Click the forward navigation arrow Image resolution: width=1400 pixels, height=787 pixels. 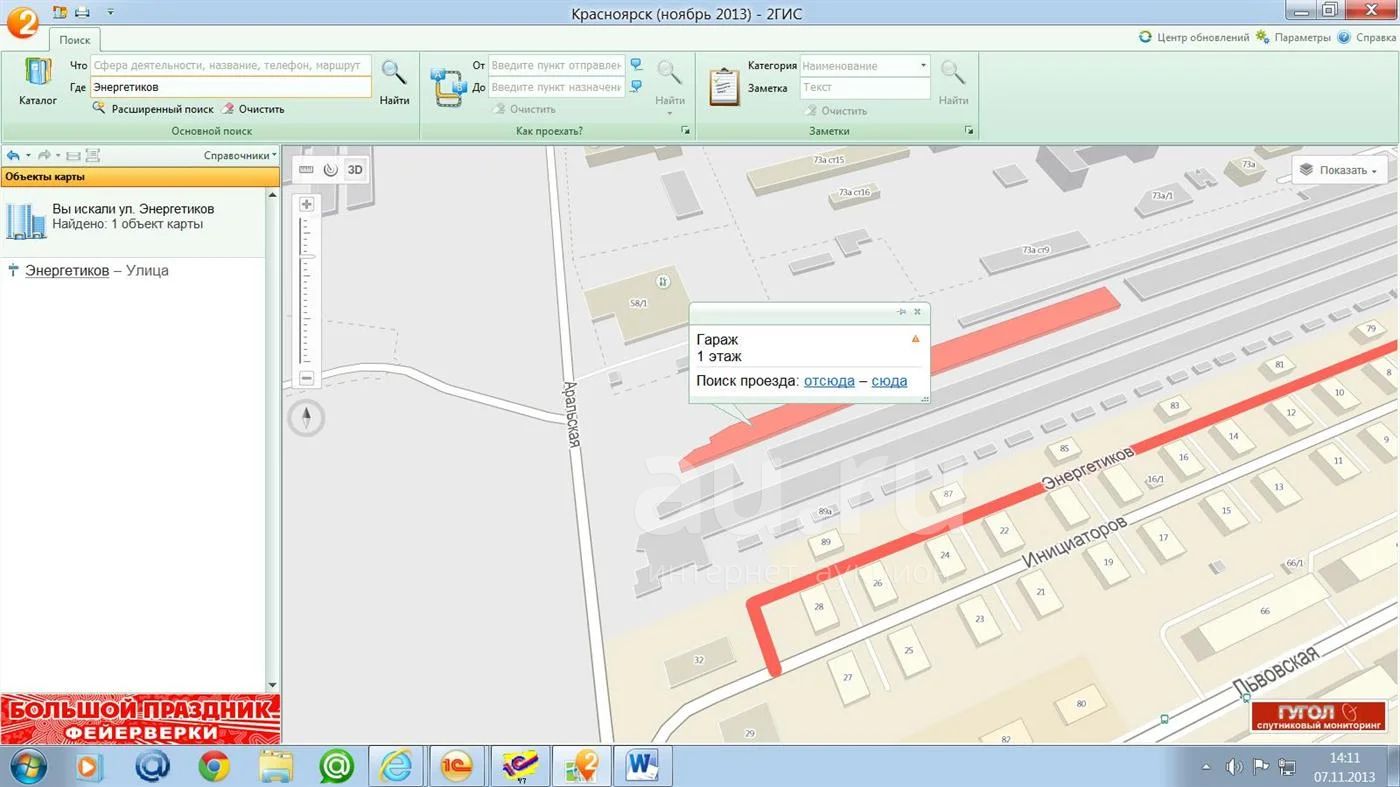click(44, 155)
